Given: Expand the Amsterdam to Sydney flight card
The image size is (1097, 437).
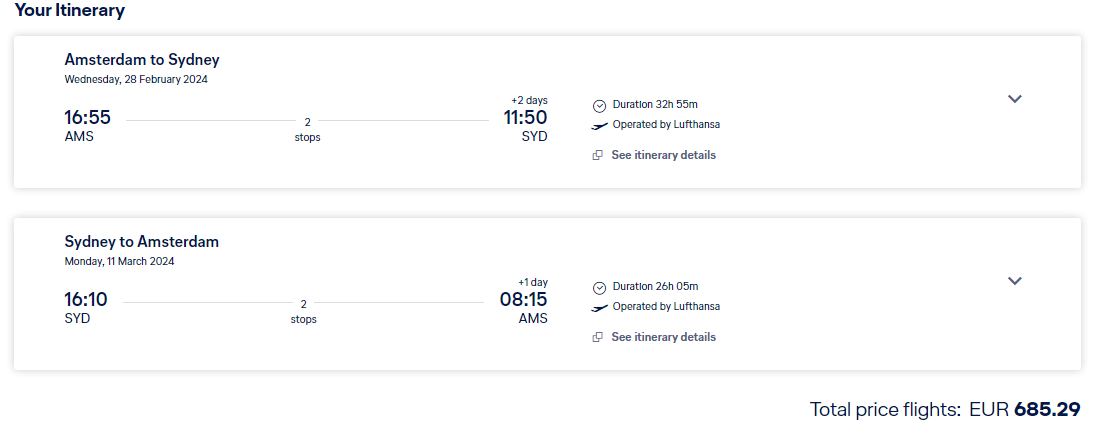Looking at the screenshot, I should [x=1014, y=99].
